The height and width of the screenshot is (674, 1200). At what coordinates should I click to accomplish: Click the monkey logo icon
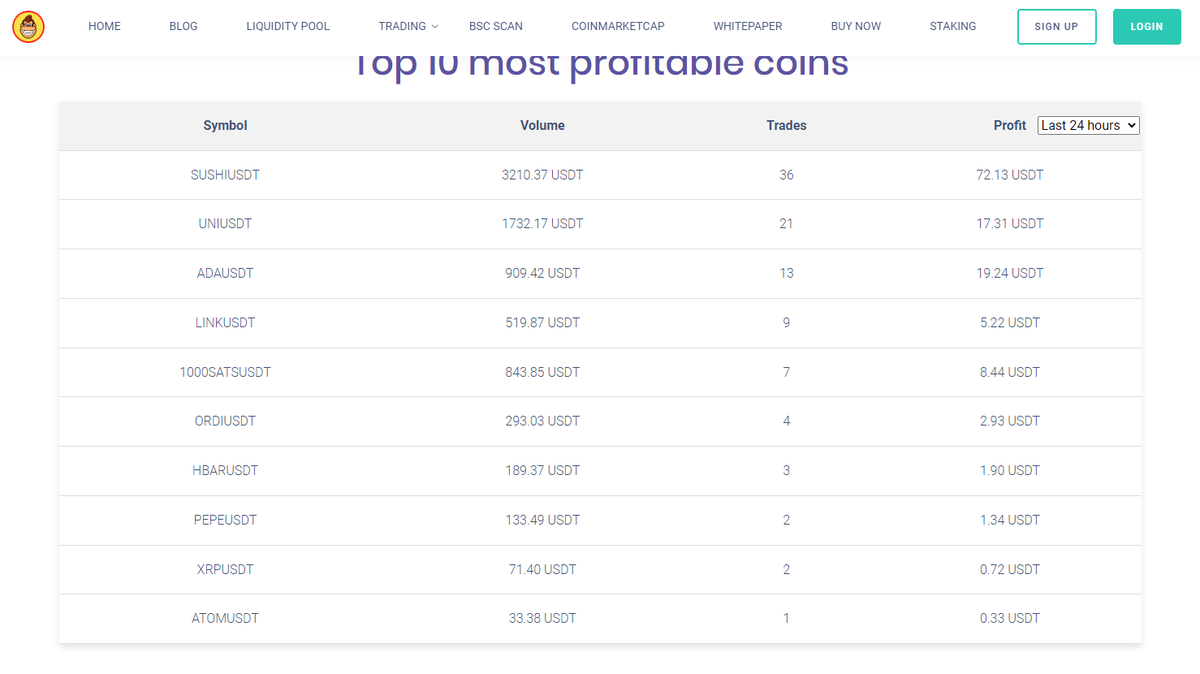pyautogui.click(x=28, y=26)
